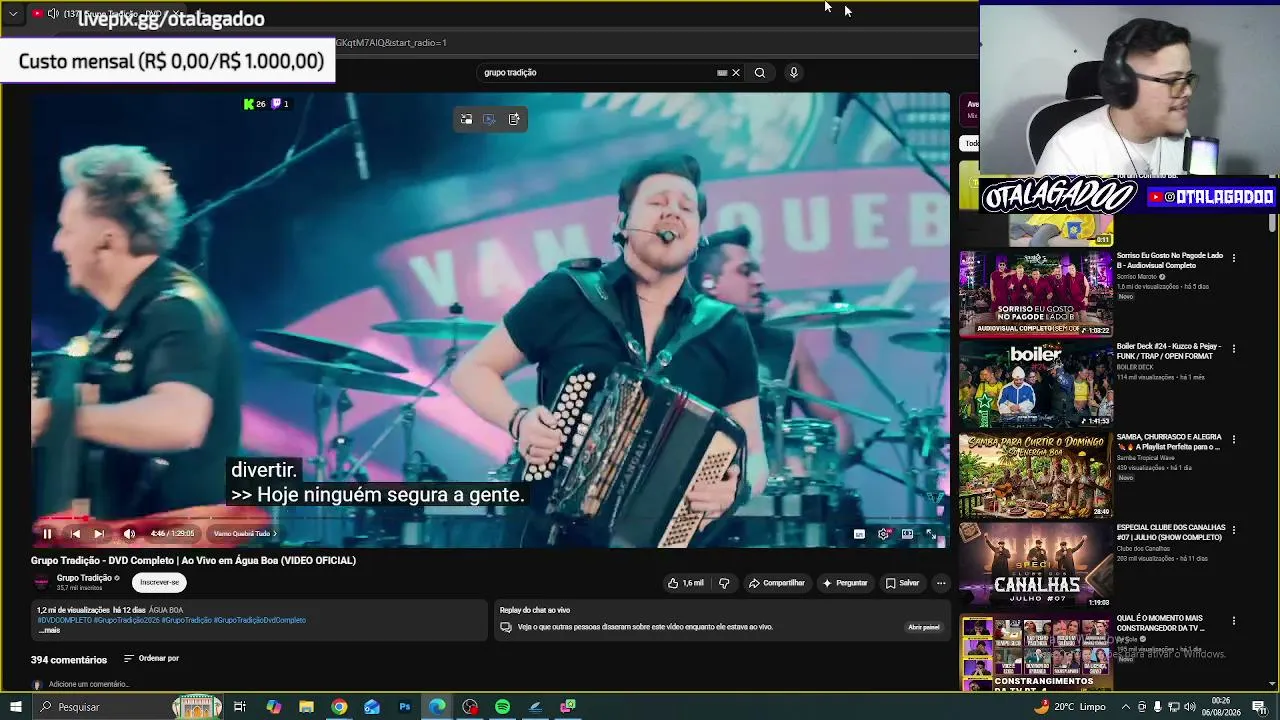Open options for the Samba Churrasco video
The width and height of the screenshot is (1280, 720).
(x=1234, y=439)
